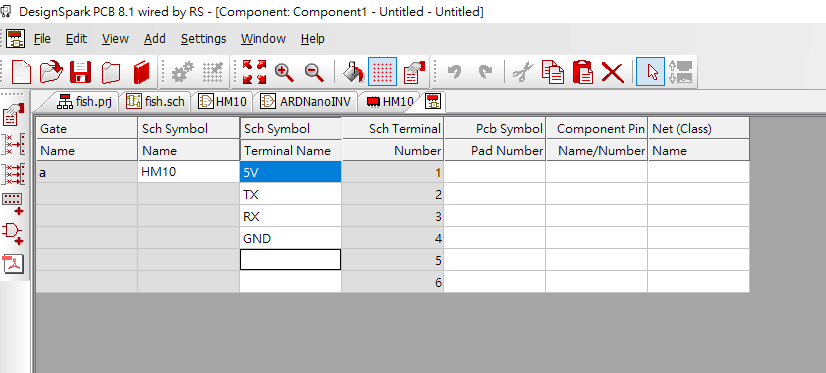Click the Zoom All red arrows icon
826x373 pixels.
(x=254, y=72)
